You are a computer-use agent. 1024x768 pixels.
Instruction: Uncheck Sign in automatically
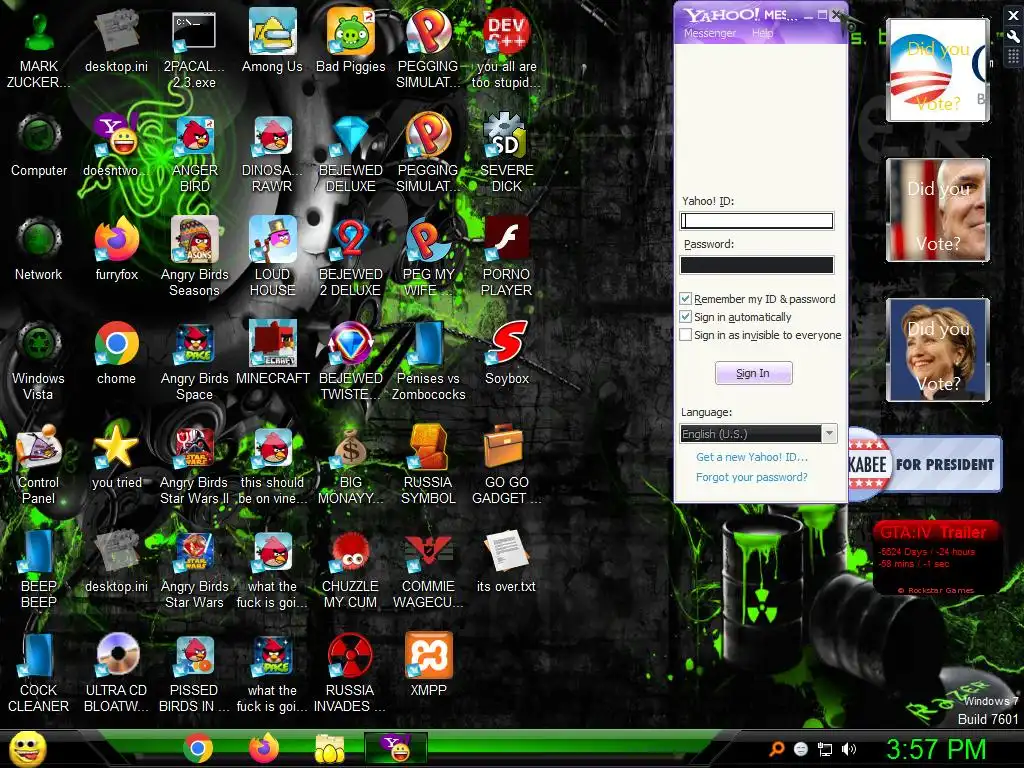click(x=685, y=317)
